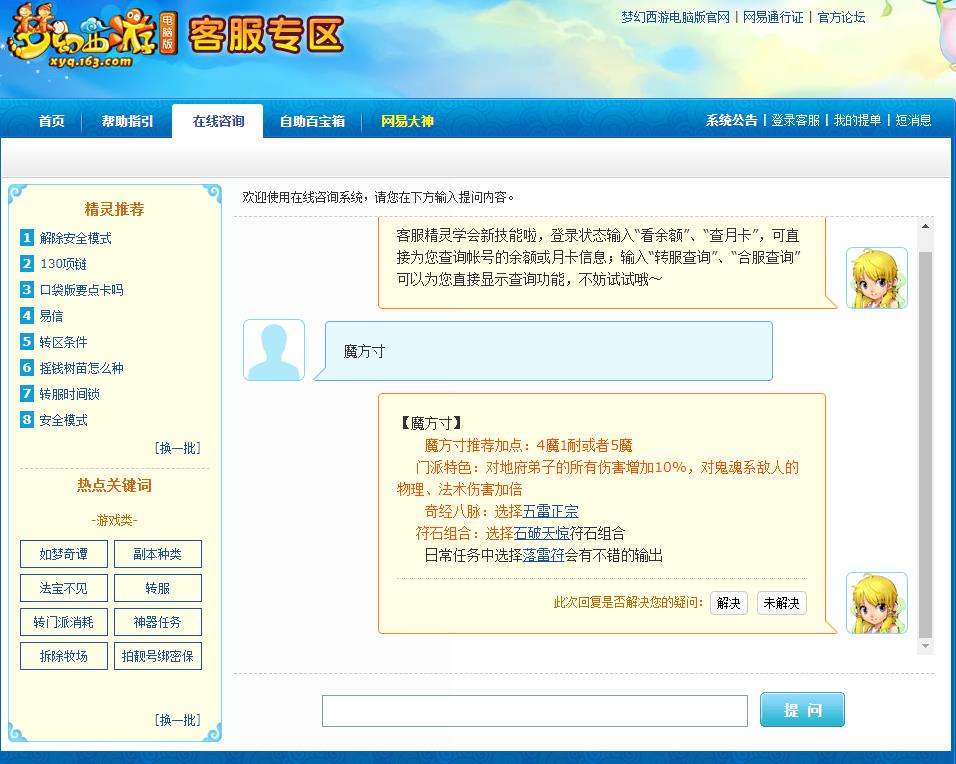Click the fairy assistant avatar in chat
Image resolution: width=956 pixels, height=764 pixels.
coord(876,277)
